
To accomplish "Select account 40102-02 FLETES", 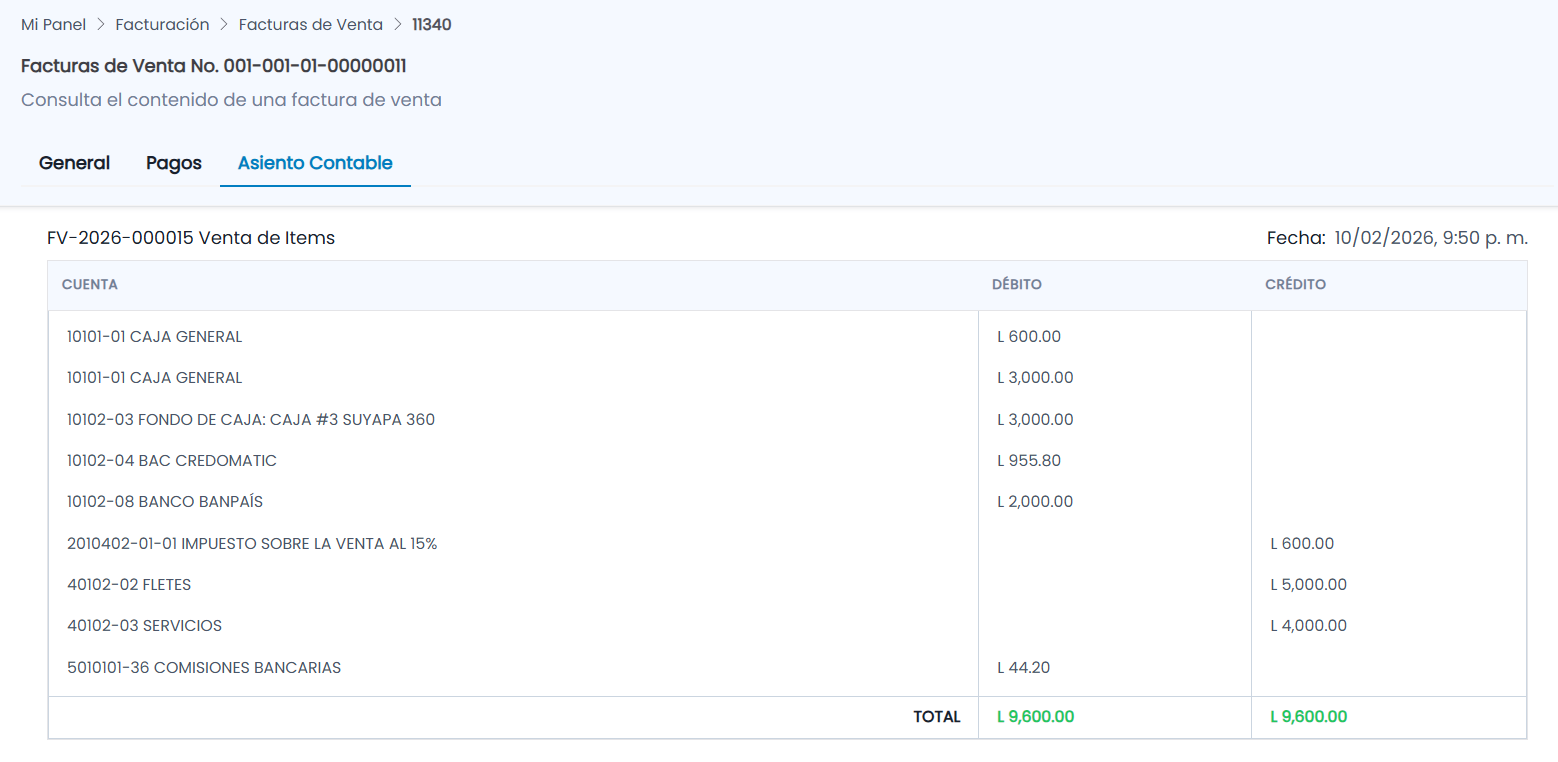I will pos(129,585).
